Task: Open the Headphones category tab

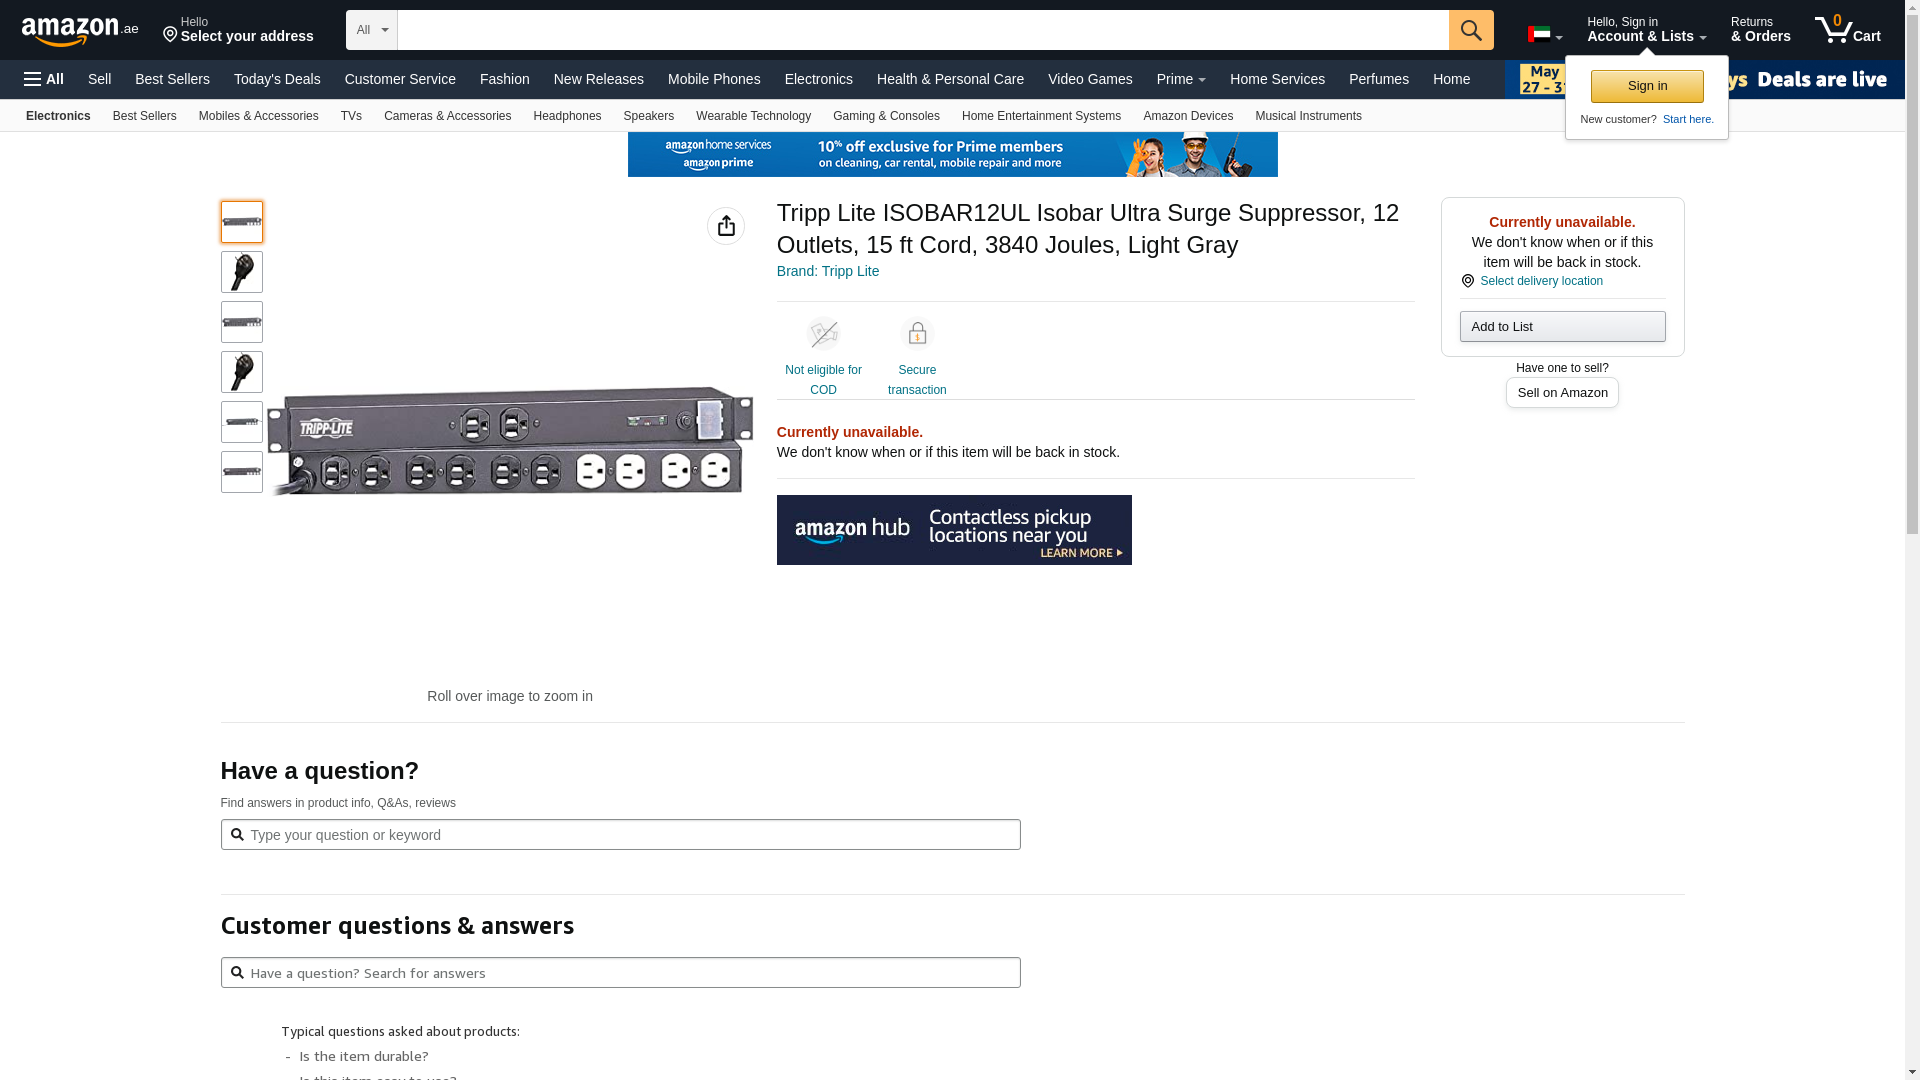Action: [567, 116]
